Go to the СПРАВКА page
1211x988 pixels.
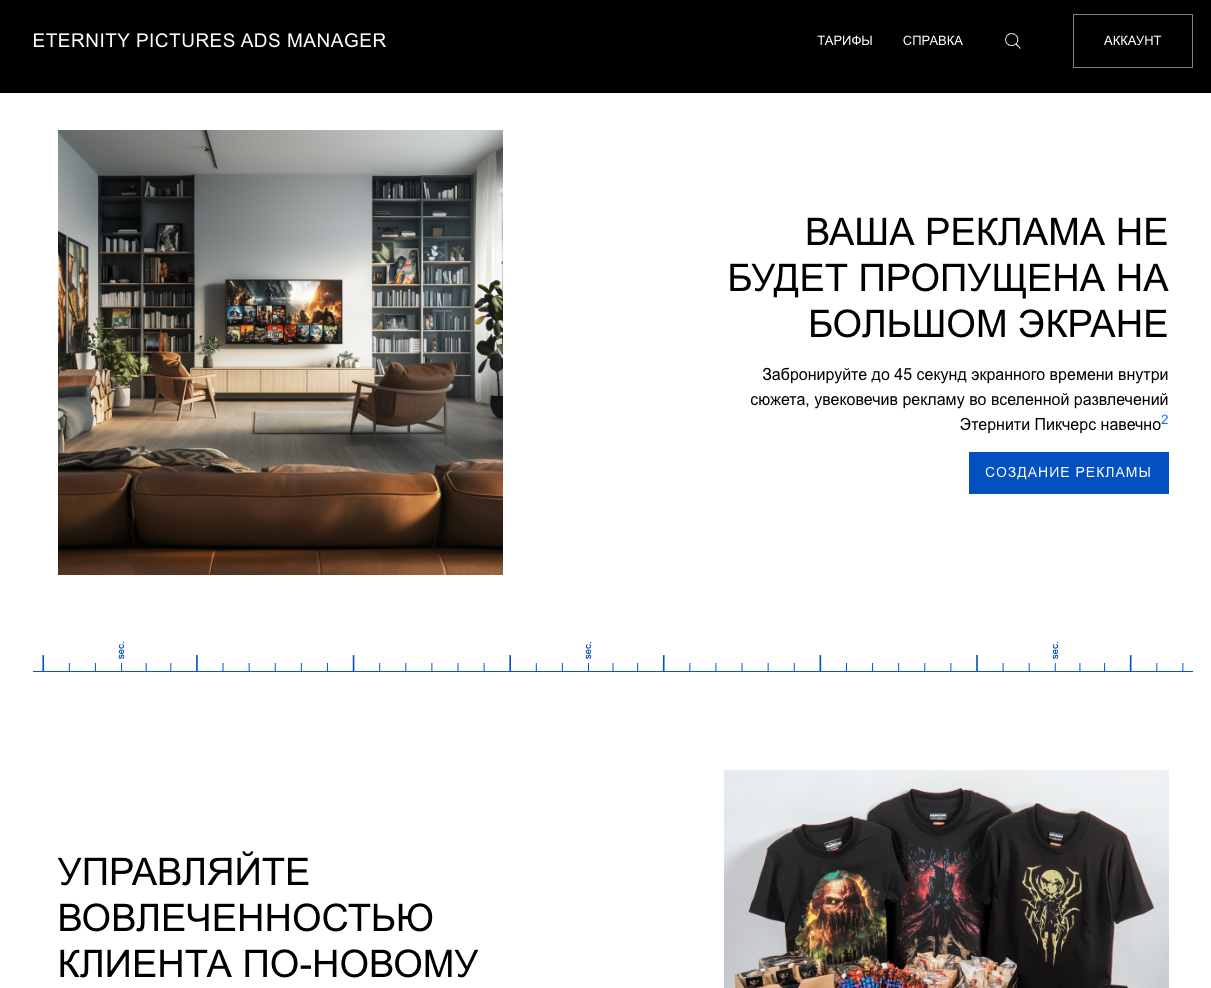(x=932, y=41)
